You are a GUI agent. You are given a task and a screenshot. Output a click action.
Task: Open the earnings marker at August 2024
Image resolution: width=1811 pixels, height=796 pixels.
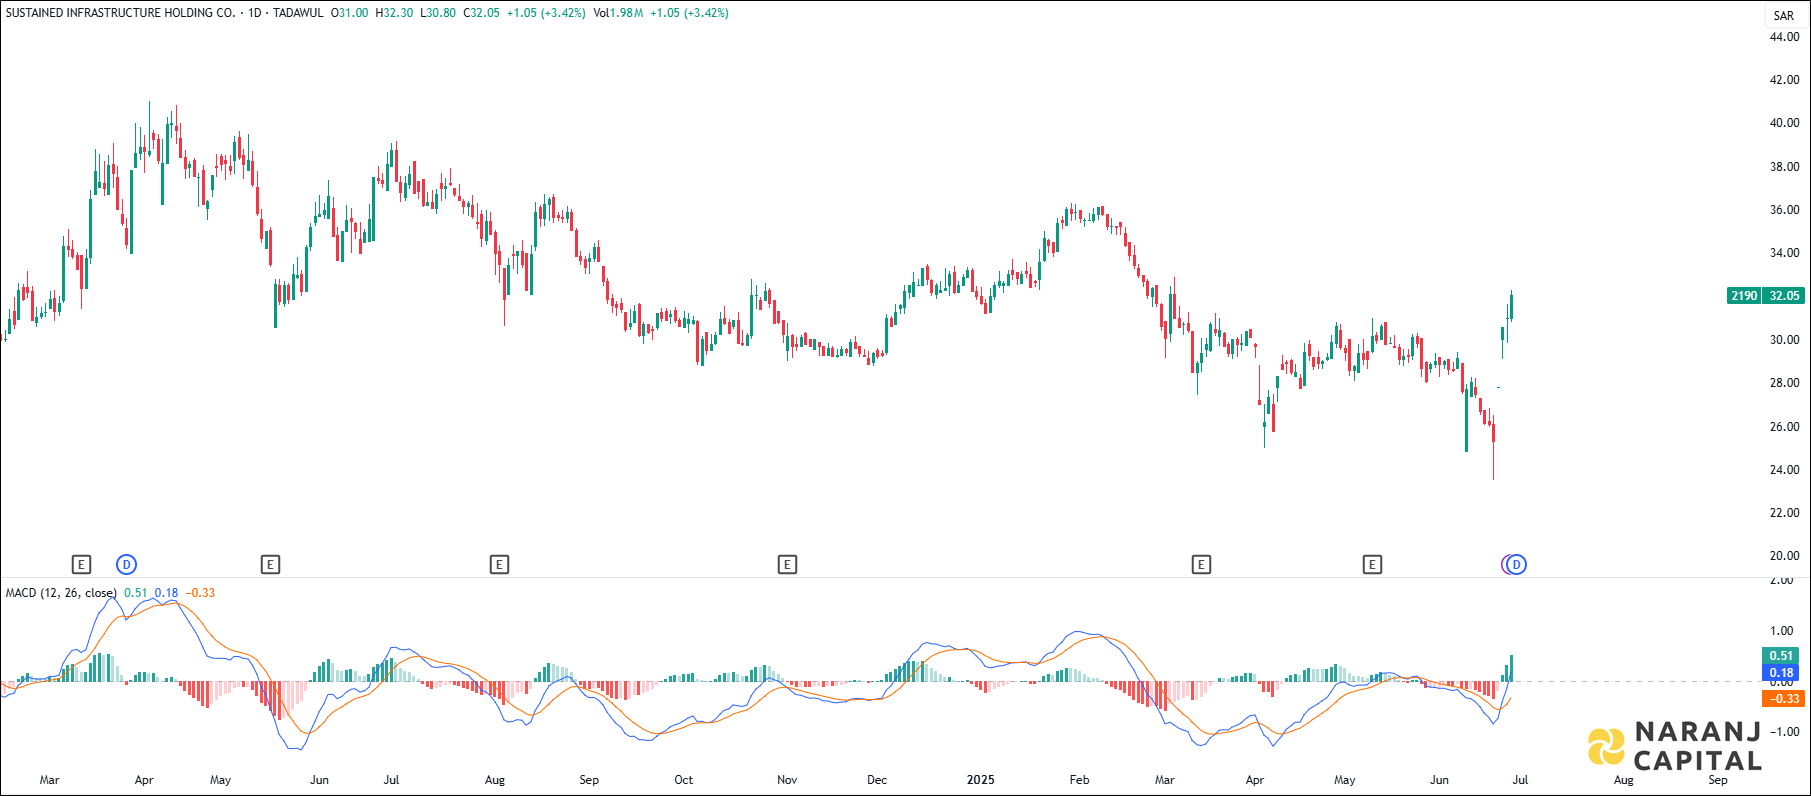point(499,565)
